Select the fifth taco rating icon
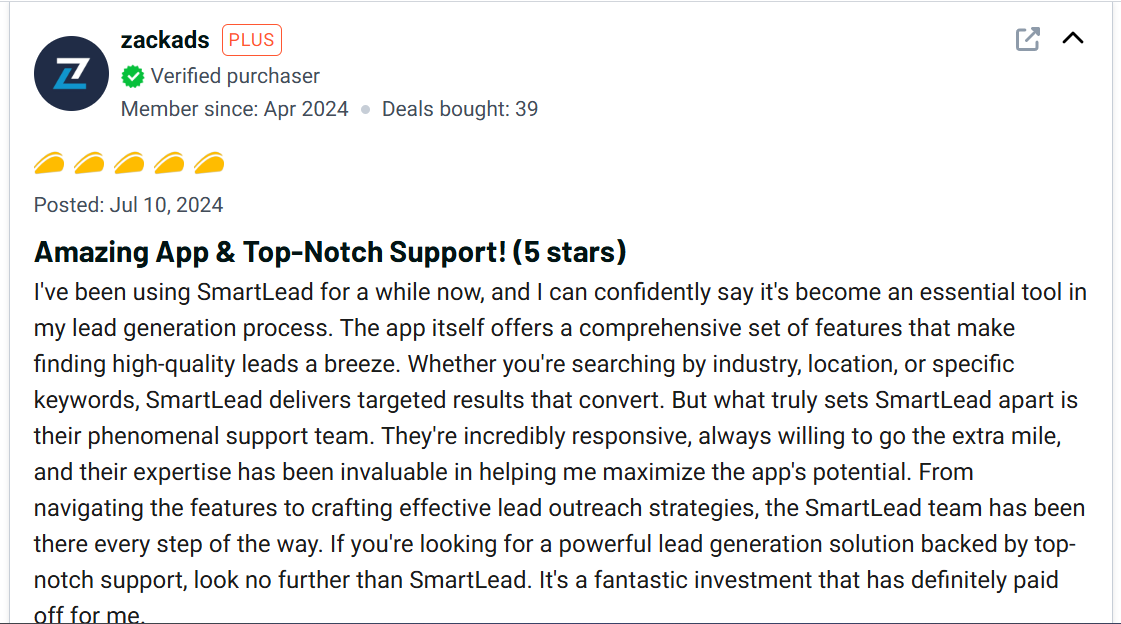The image size is (1121, 624). (209, 163)
